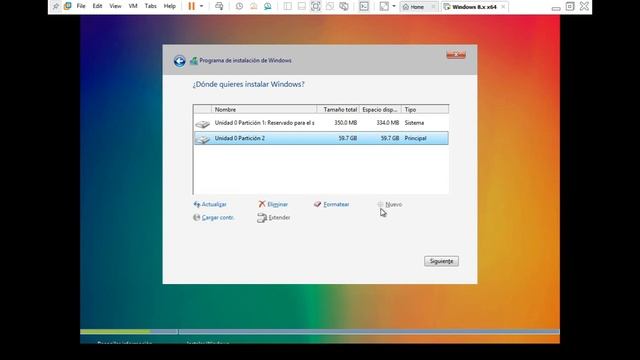Click the Principal type cell

[416, 138]
